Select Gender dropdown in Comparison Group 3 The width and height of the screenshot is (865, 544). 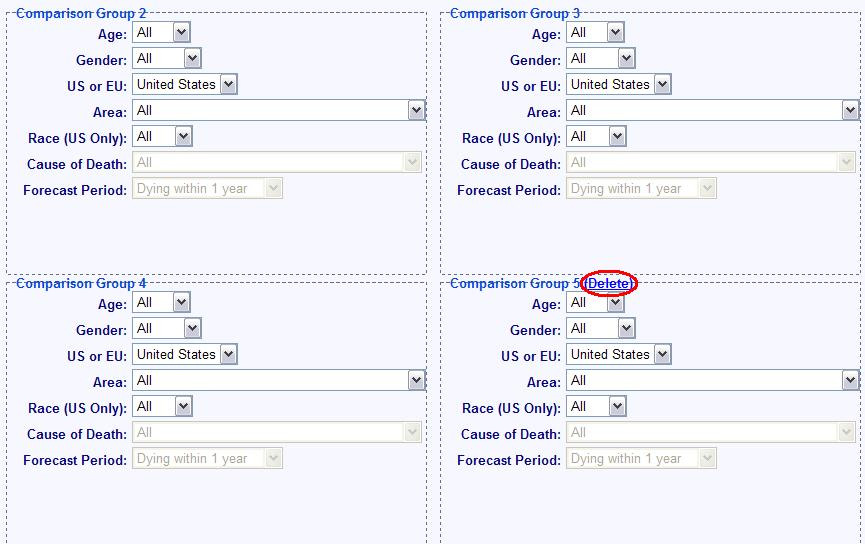[x=600, y=59]
